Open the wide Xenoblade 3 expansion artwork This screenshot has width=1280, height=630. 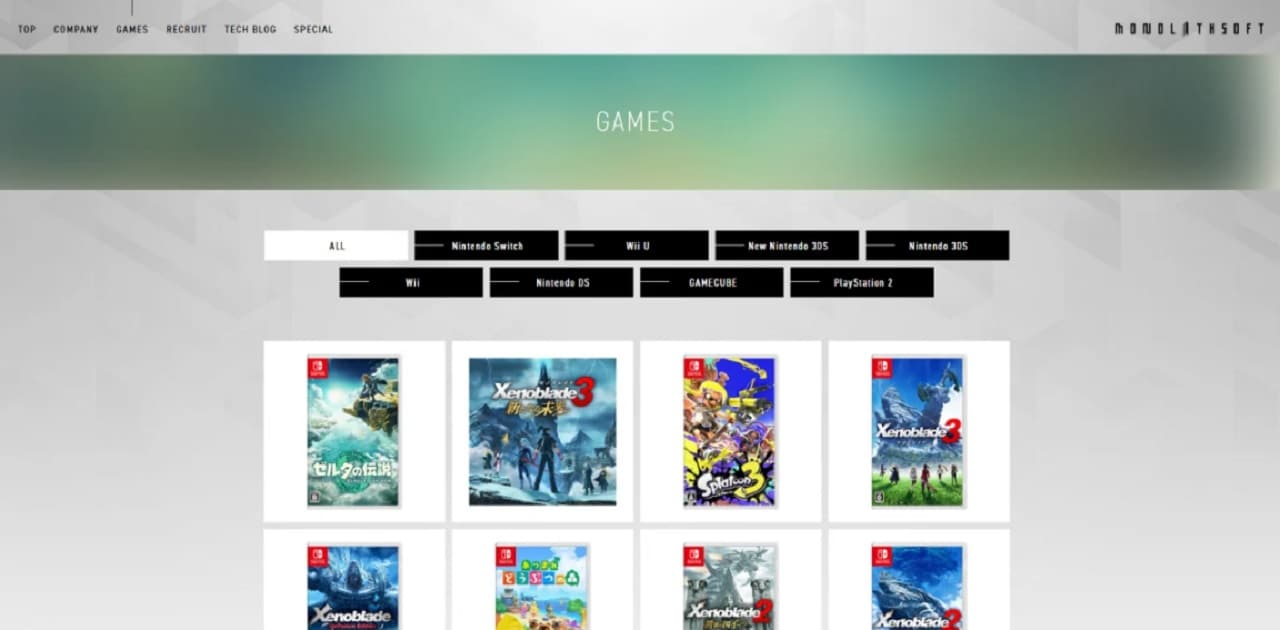point(542,432)
